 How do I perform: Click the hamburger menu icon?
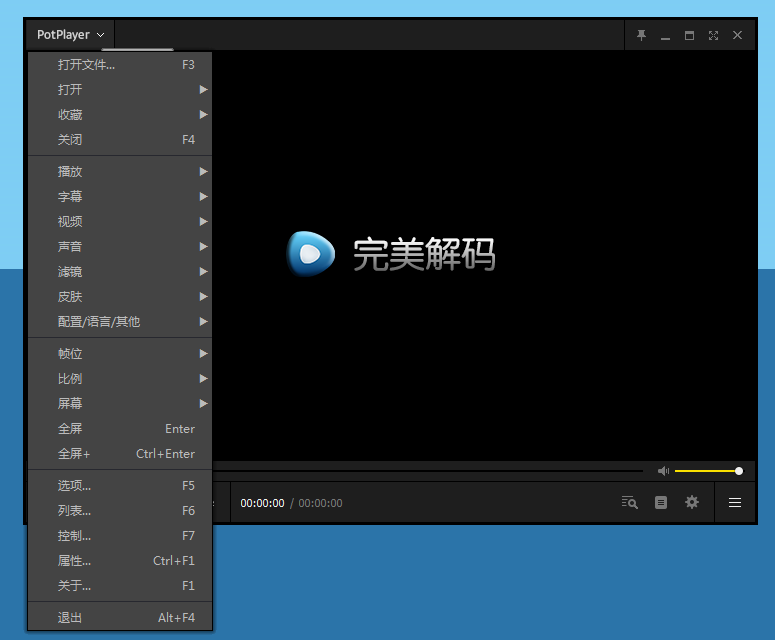click(735, 503)
